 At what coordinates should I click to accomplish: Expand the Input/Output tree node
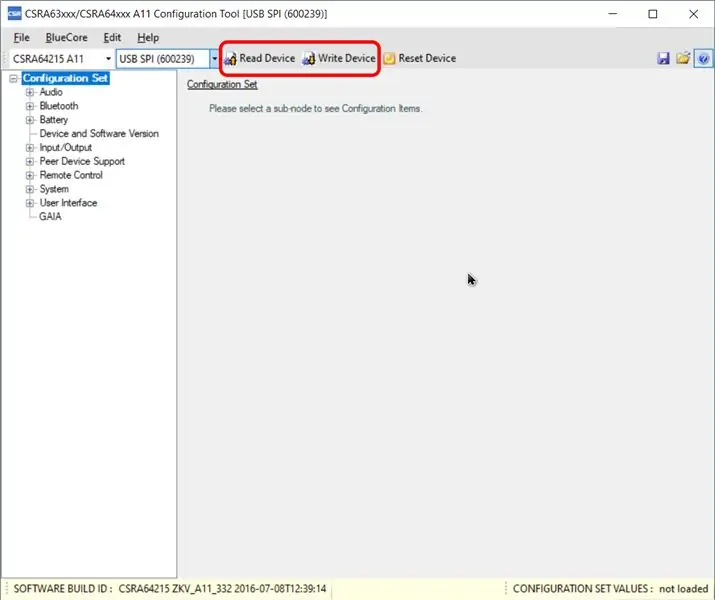pyautogui.click(x=30, y=148)
